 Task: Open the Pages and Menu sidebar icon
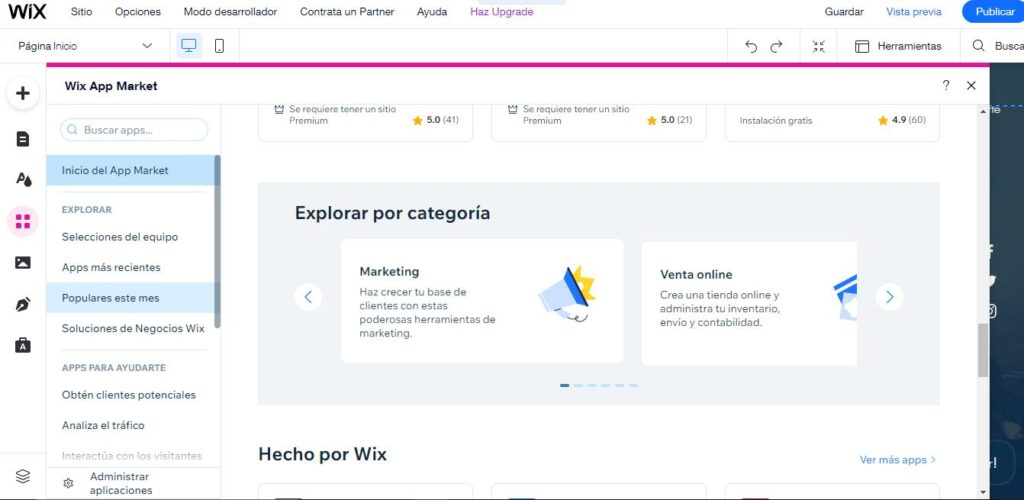point(23,139)
